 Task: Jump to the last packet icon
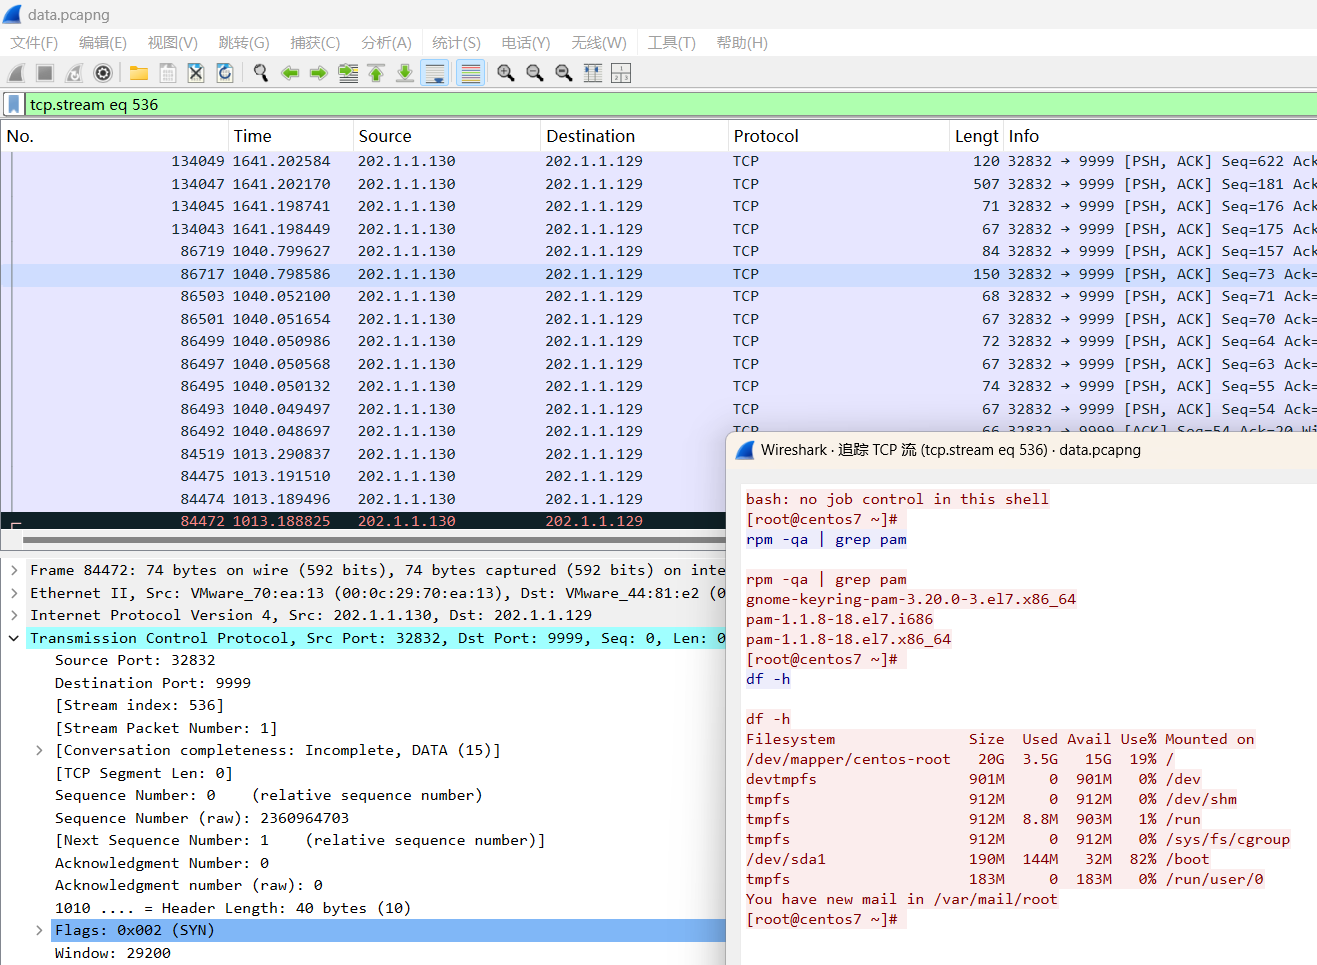[405, 73]
